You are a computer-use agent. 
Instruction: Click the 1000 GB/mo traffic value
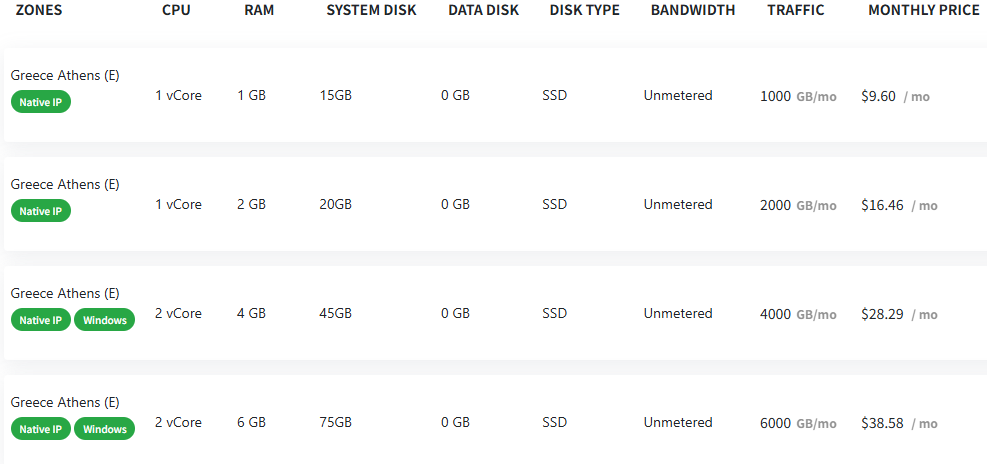797,96
